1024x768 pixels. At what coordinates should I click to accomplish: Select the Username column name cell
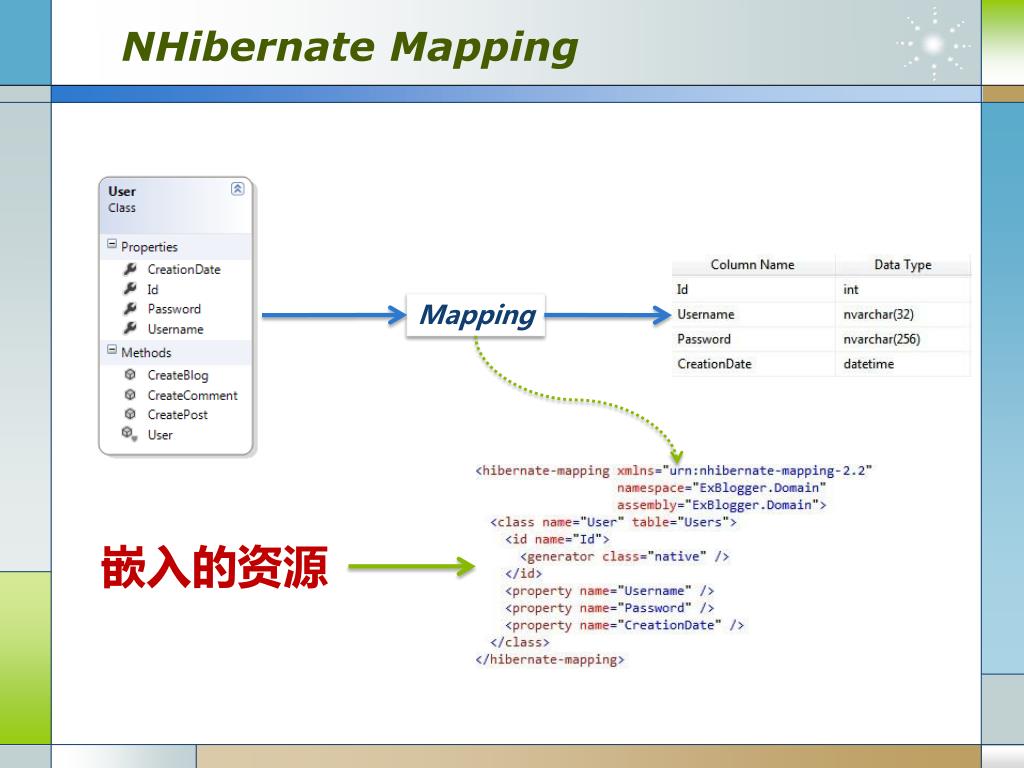(754, 314)
